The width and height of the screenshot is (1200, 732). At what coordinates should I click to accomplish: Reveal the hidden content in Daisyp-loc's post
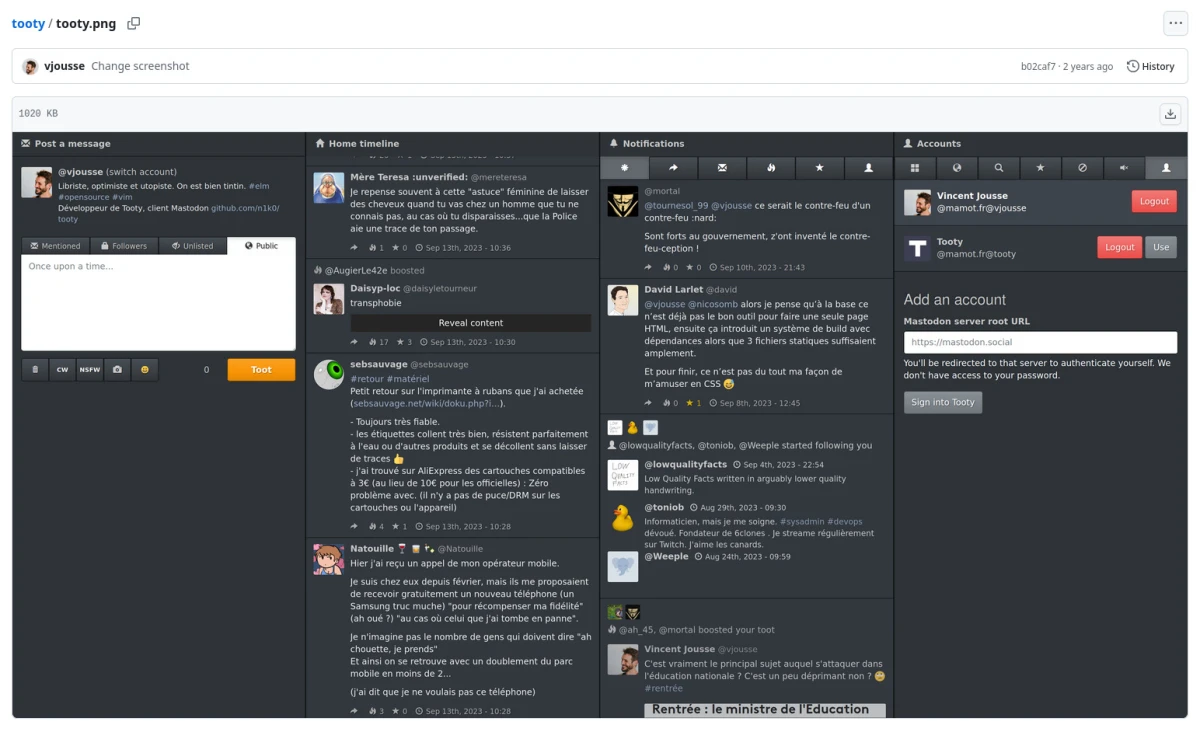point(470,322)
